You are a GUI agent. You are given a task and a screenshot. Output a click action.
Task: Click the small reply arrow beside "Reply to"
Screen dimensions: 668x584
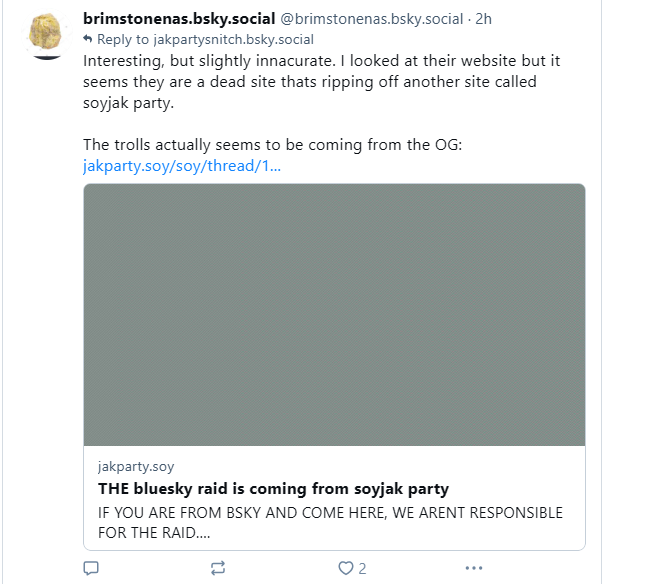click(87, 40)
